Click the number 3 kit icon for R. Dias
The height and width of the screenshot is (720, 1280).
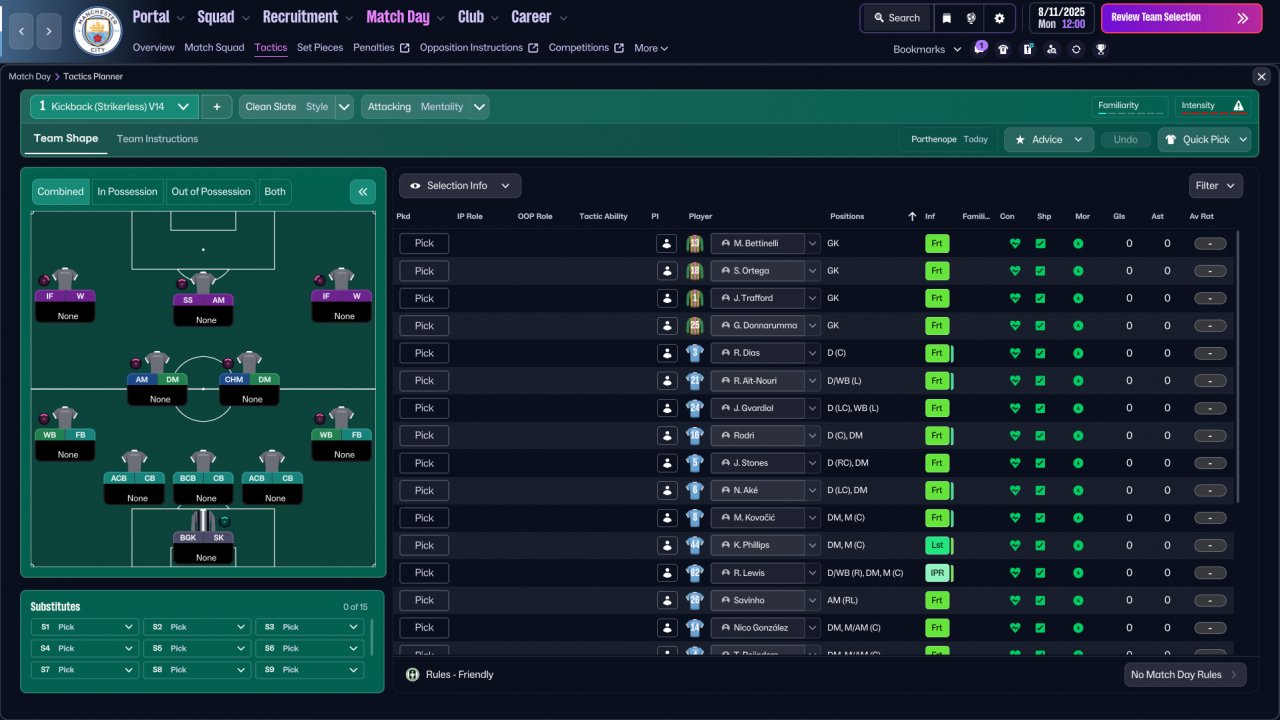(x=695, y=353)
